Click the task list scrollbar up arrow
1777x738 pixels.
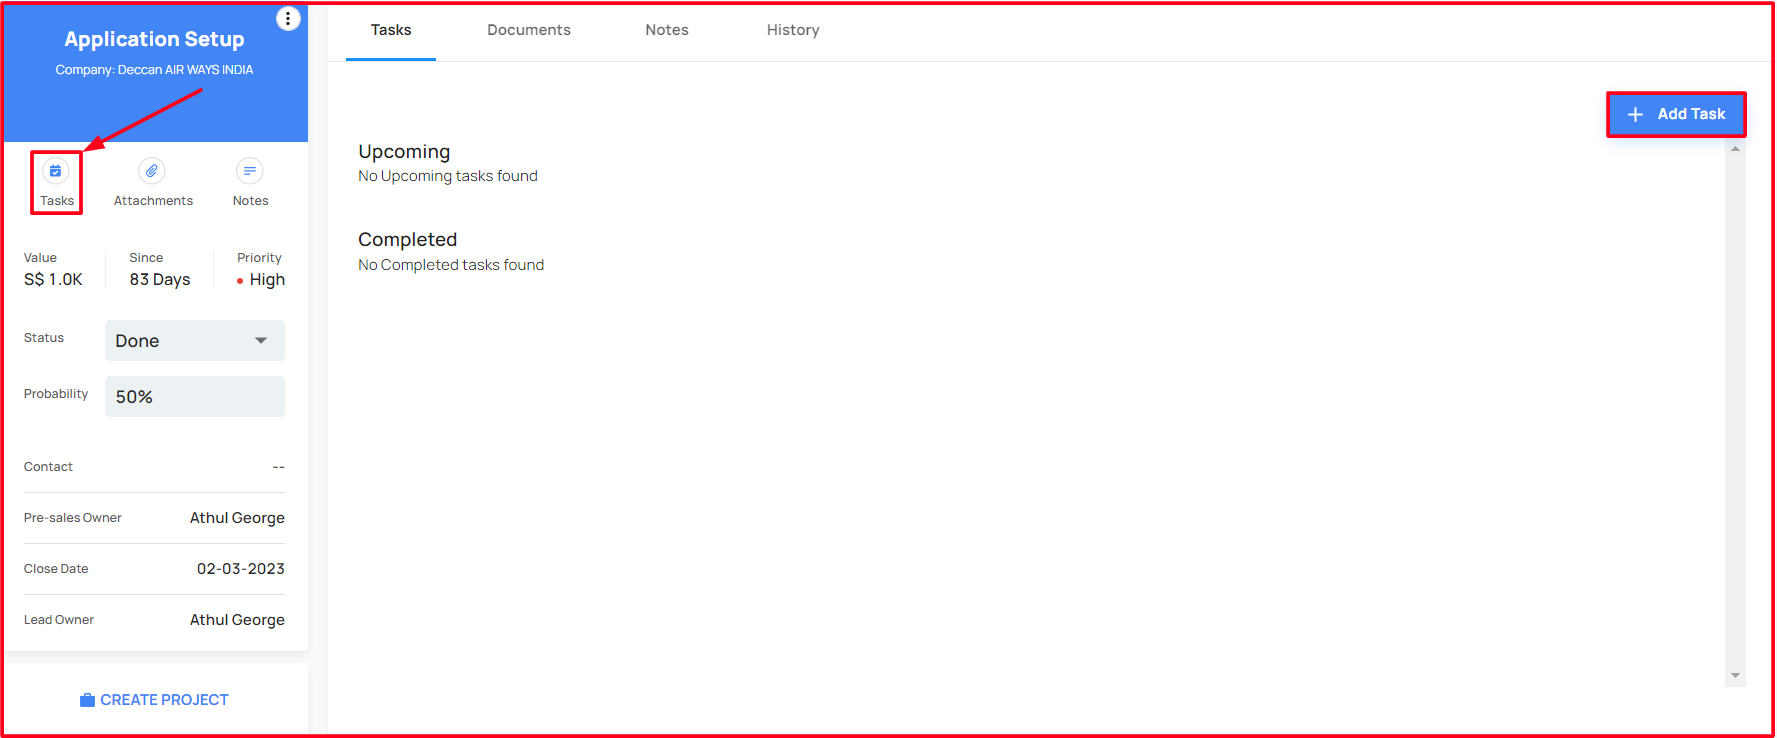click(x=1735, y=149)
